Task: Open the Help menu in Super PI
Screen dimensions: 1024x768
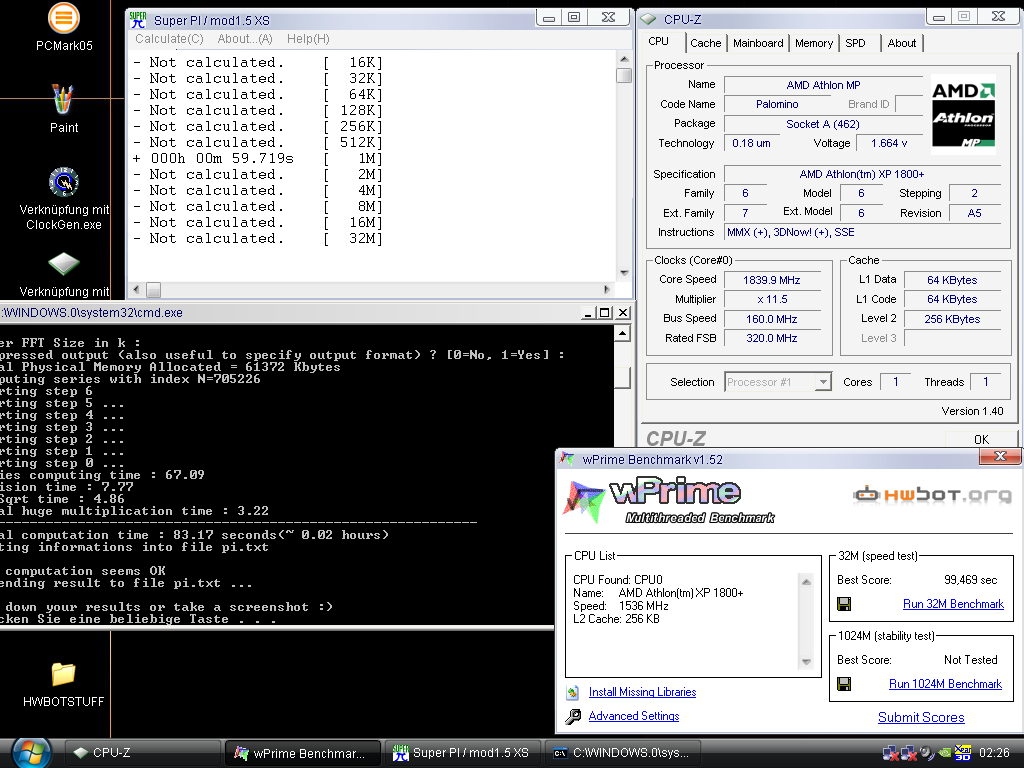Action: coord(308,39)
